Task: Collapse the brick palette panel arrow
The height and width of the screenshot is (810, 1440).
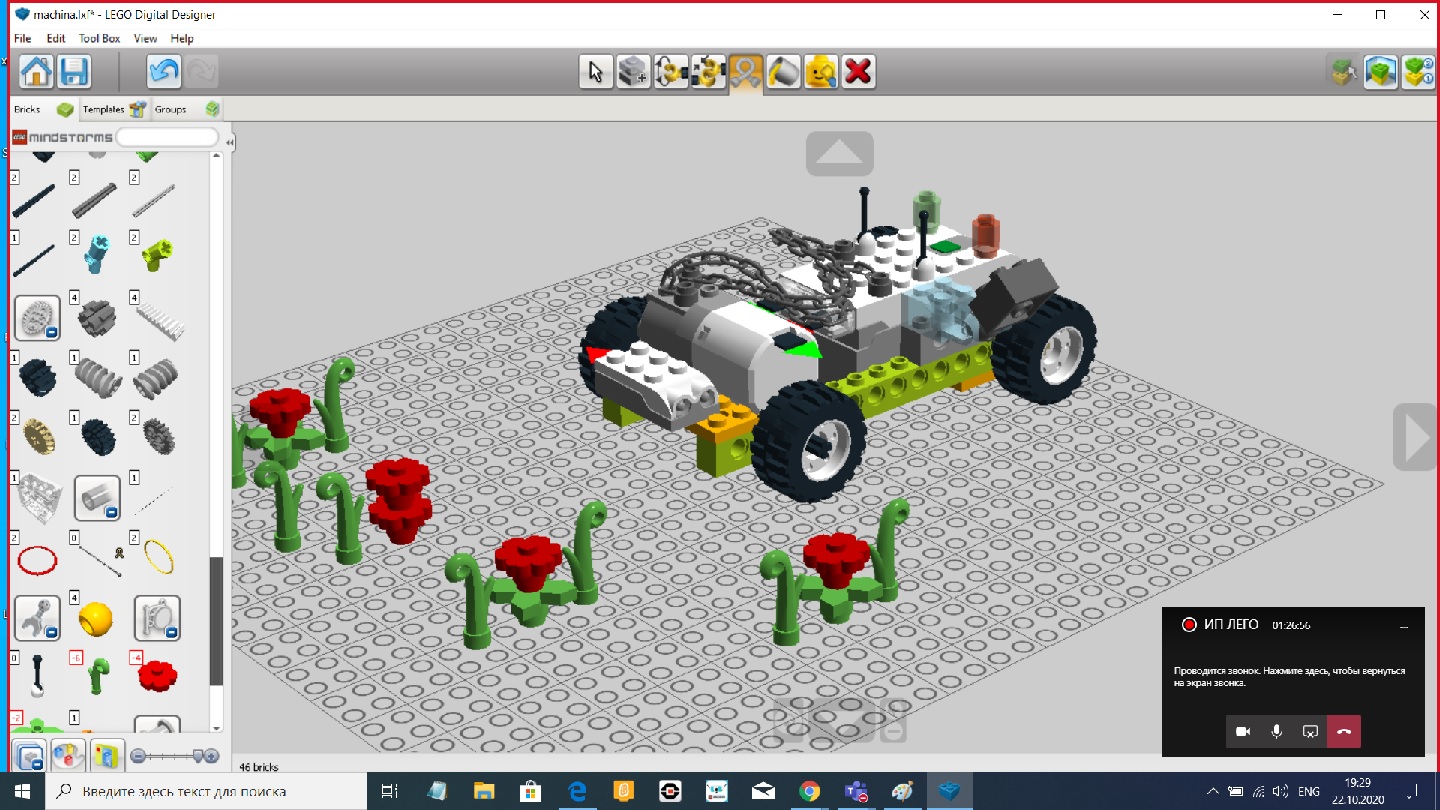Action: tap(230, 143)
